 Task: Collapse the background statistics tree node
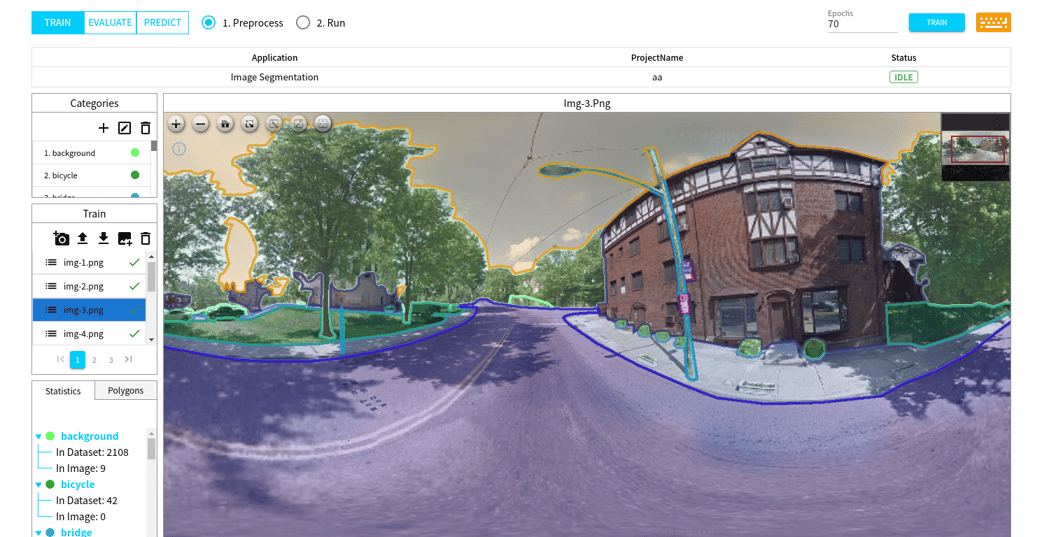tap(39, 437)
